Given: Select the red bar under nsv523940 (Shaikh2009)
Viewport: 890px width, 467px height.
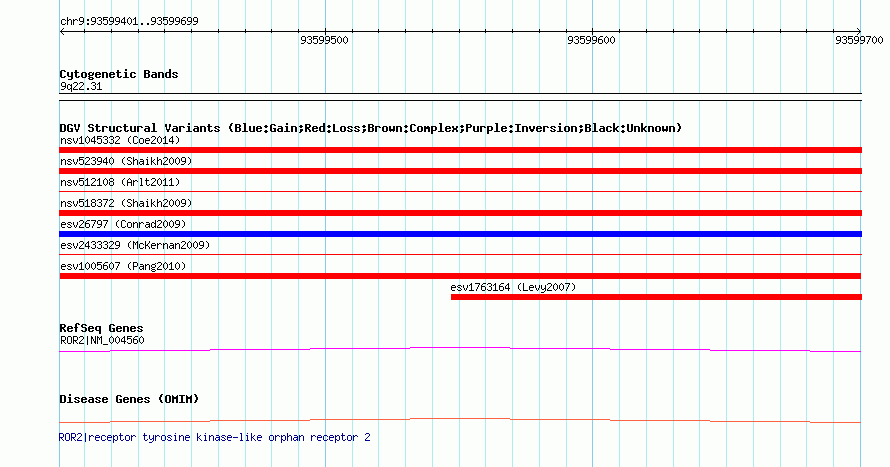Looking at the screenshot, I should 460,171.
